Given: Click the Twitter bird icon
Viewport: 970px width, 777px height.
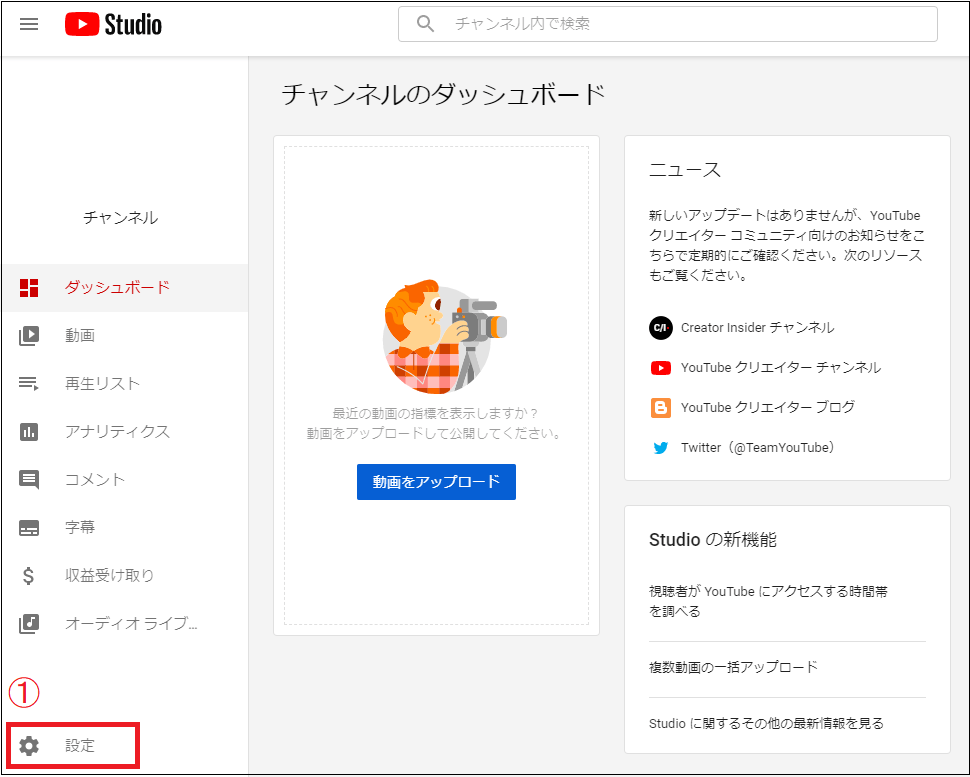Looking at the screenshot, I should tap(661, 448).
